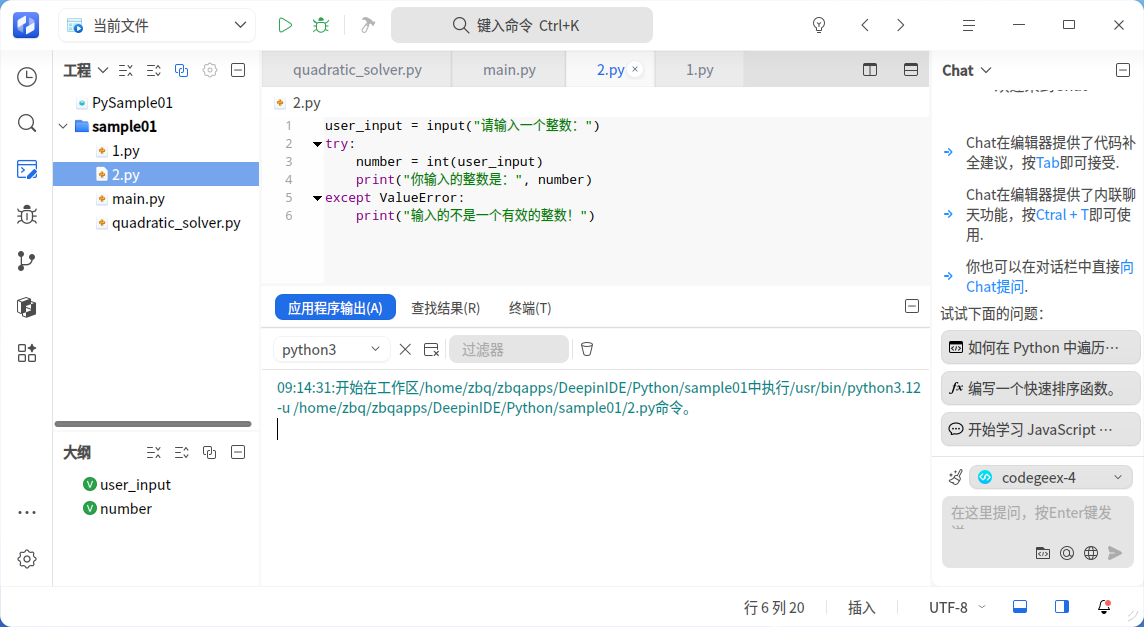This screenshot has height=627, width=1144.
Task: Clear application output with trash icon
Action: coord(587,349)
